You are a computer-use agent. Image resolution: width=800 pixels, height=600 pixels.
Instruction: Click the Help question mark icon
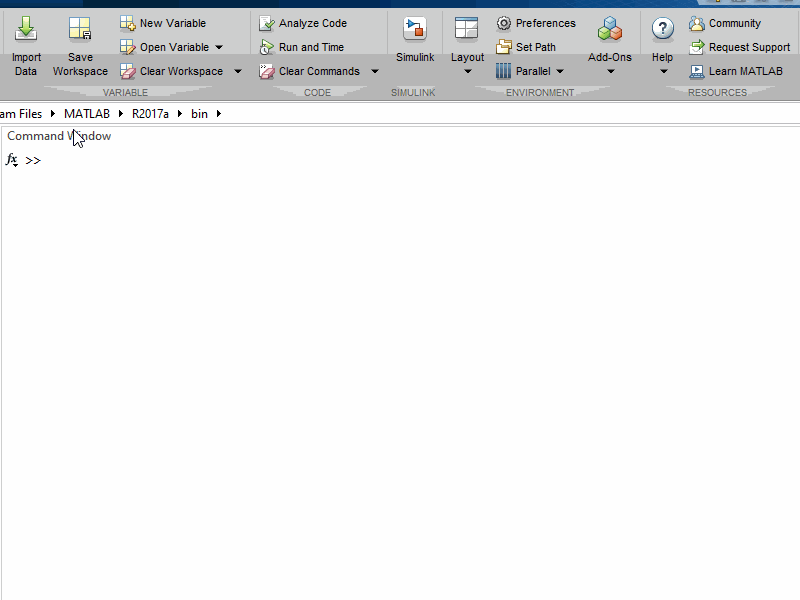coord(662,28)
